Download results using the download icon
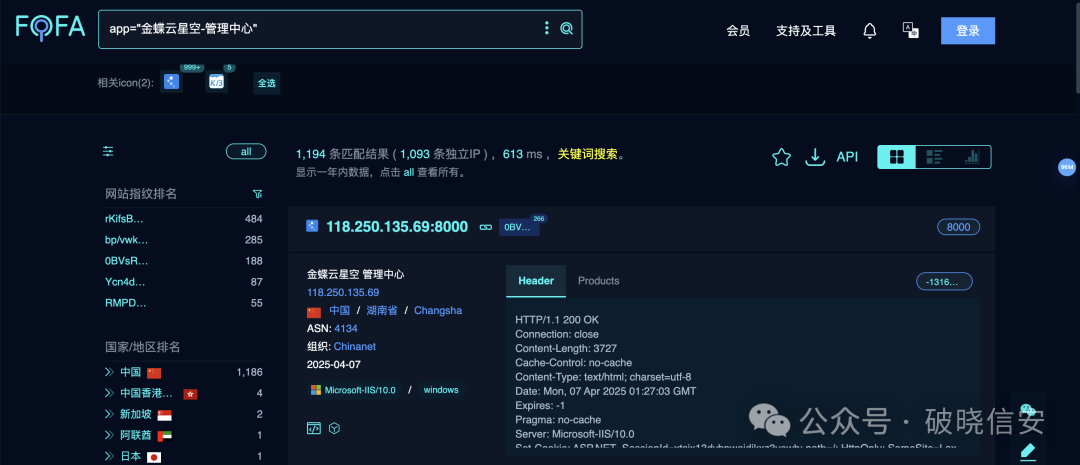This screenshot has width=1080, height=465. pyautogui.click(x=815, y=157)
